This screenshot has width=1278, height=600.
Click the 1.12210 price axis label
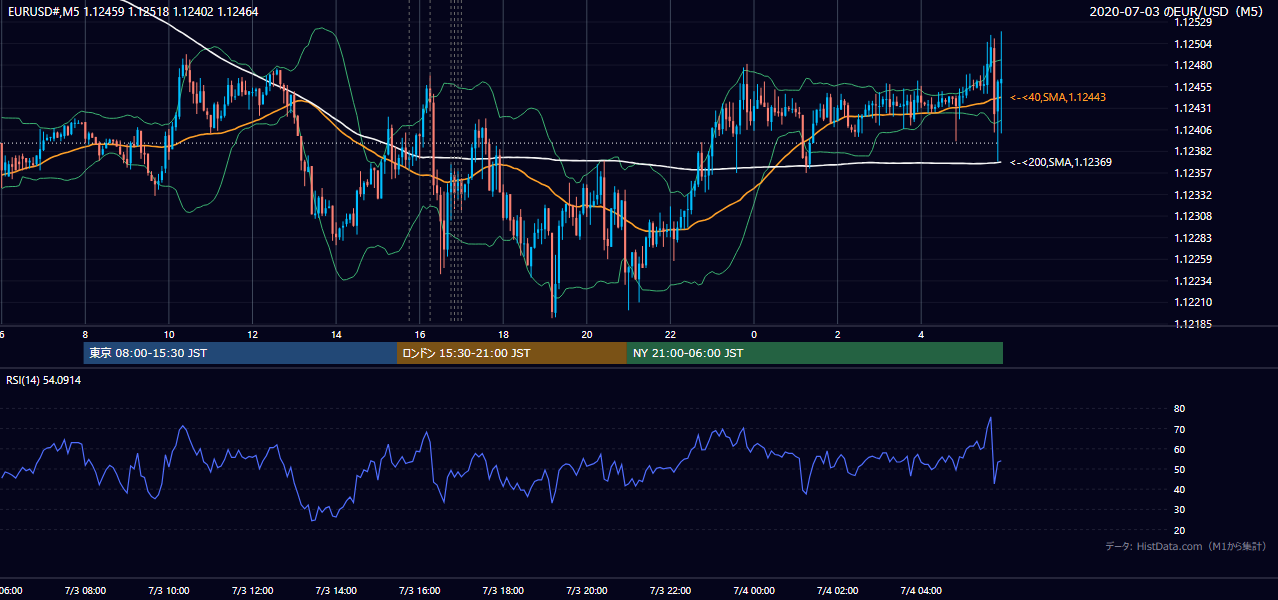pyautogui.click(x=1192, y=302)
